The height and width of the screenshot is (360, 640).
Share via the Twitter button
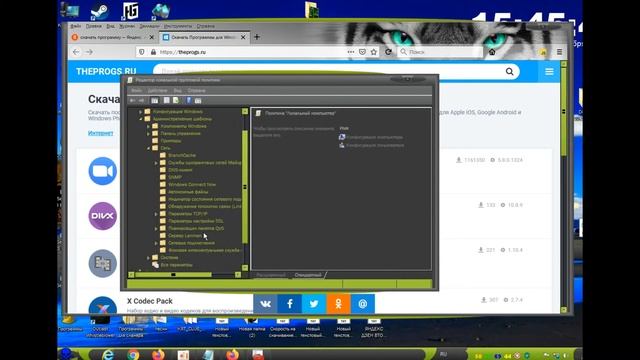314,304
